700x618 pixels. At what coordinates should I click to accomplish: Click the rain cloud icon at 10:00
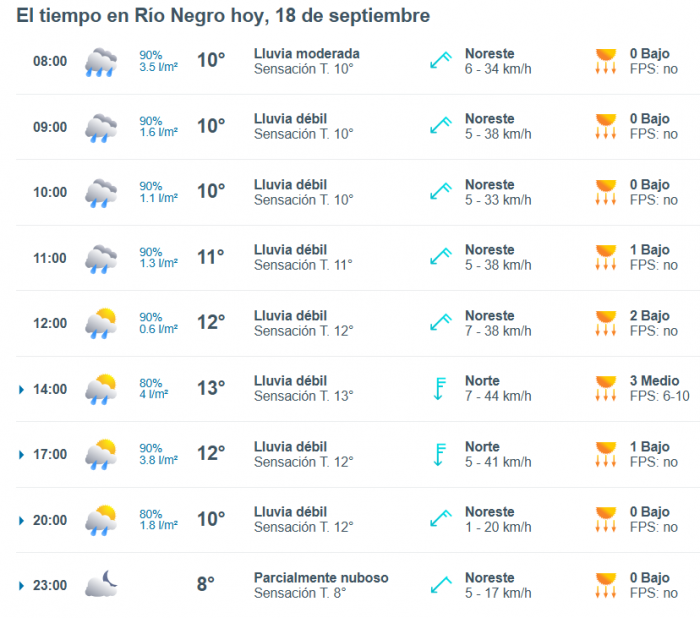point(100,193)
